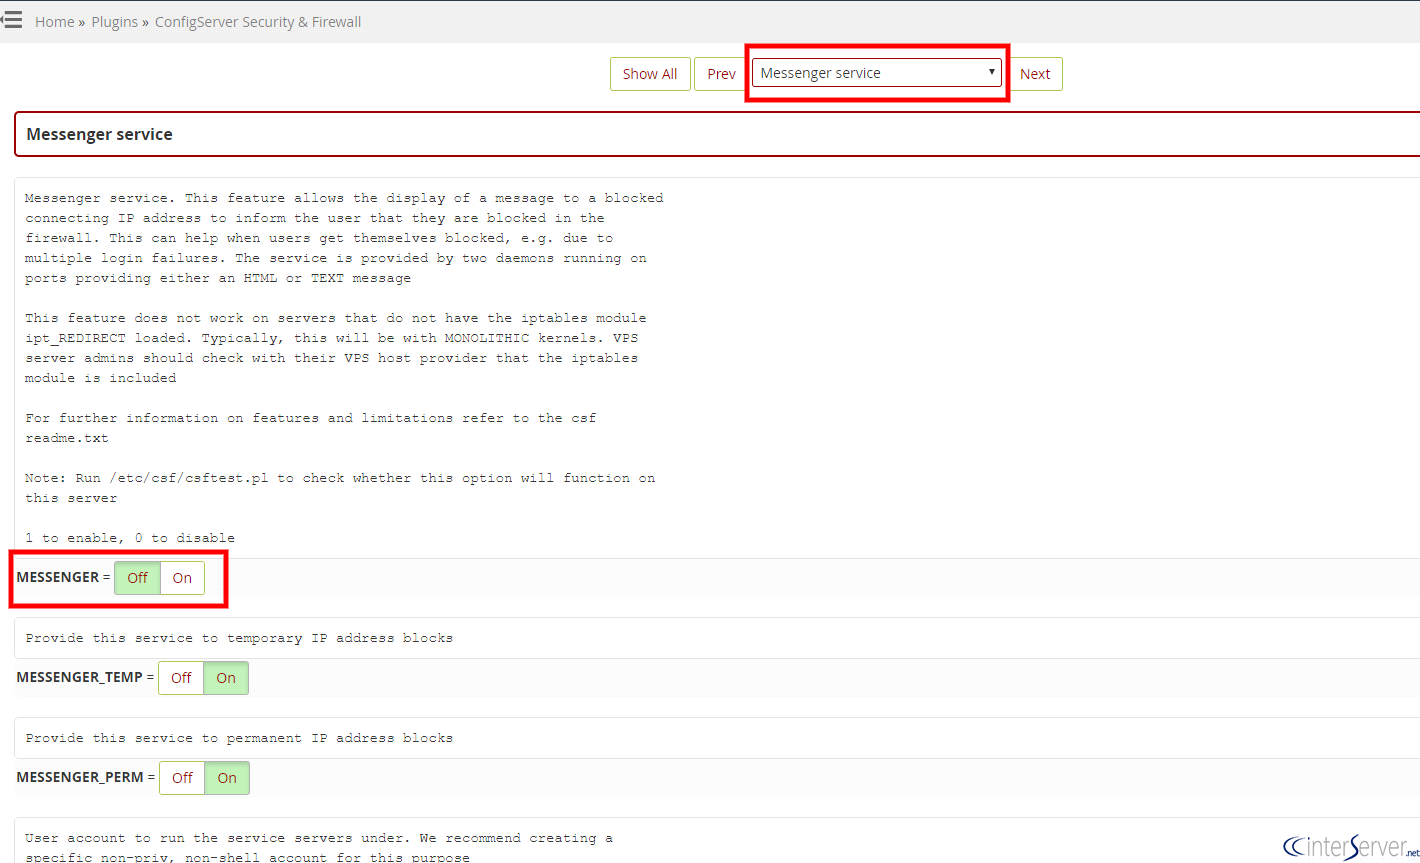Turn MESSENGER_PERM On
Screen dimensions: 1420x863
pos(227,778)
